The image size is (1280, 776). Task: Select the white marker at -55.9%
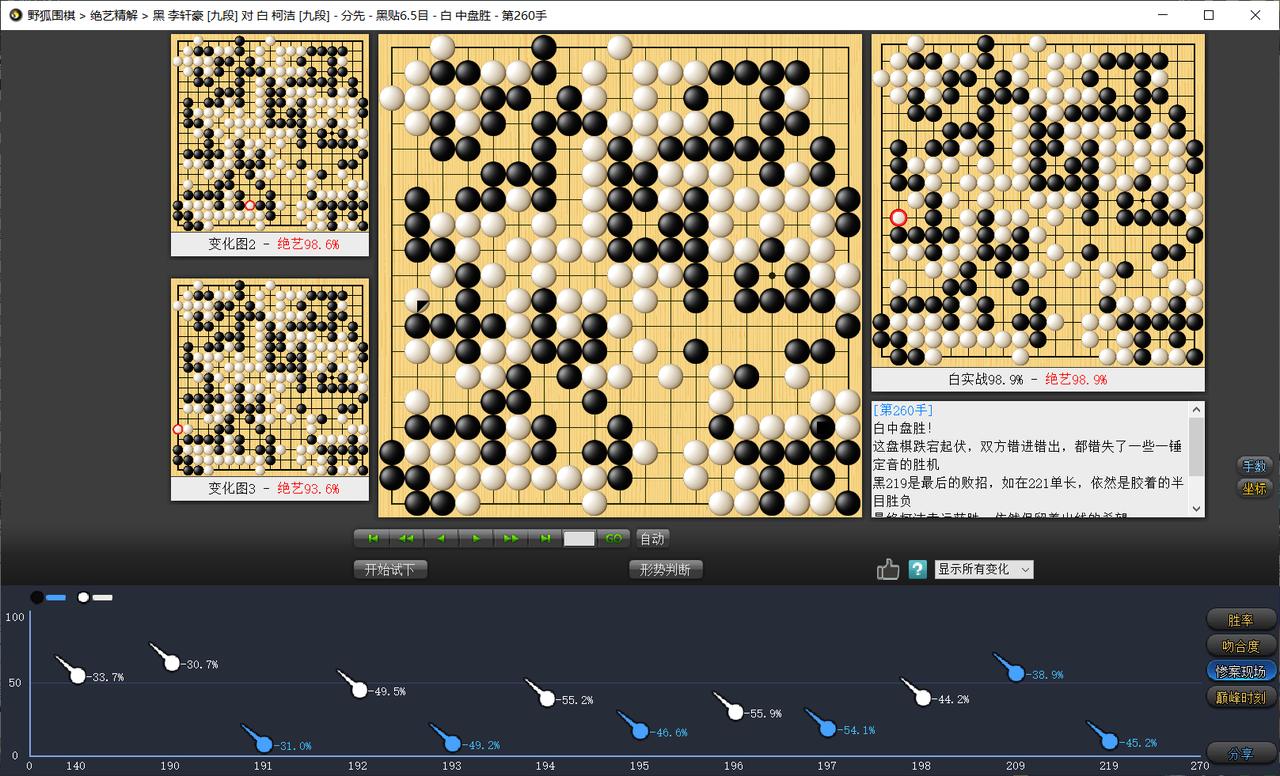pos(736,711)
